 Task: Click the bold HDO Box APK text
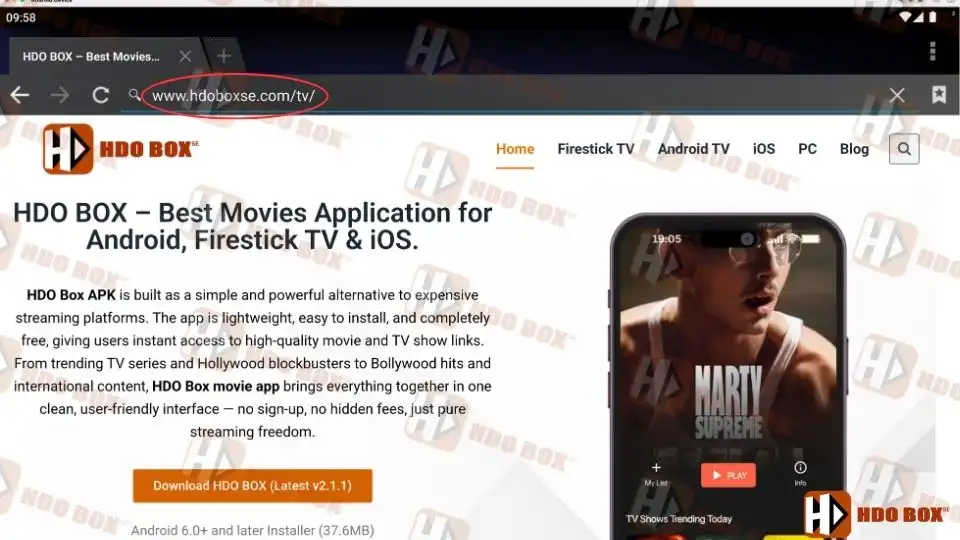pyautogui.click(x=71, y=294)
